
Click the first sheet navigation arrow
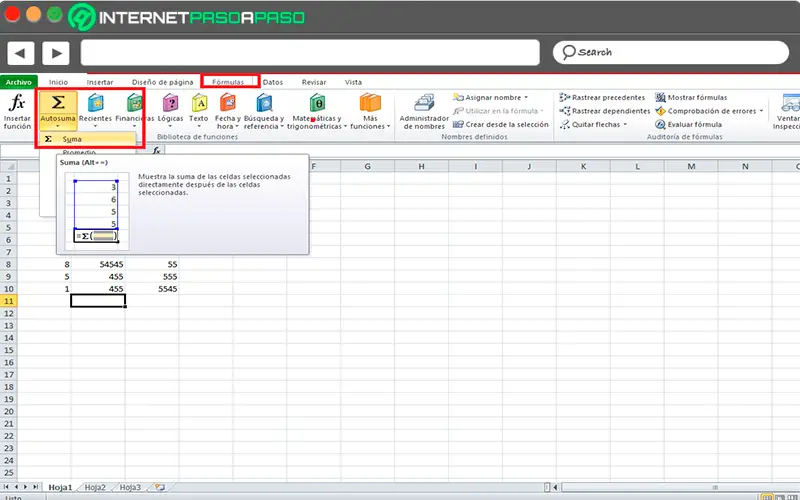[x=7, y=487]
